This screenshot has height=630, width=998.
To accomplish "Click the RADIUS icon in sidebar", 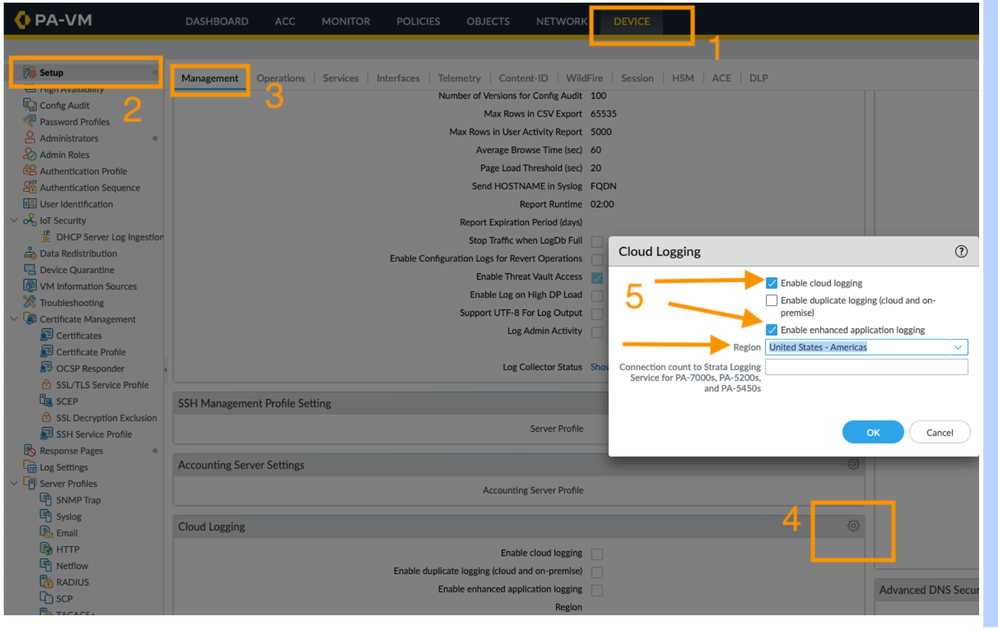I will click(x=46, y=582).
